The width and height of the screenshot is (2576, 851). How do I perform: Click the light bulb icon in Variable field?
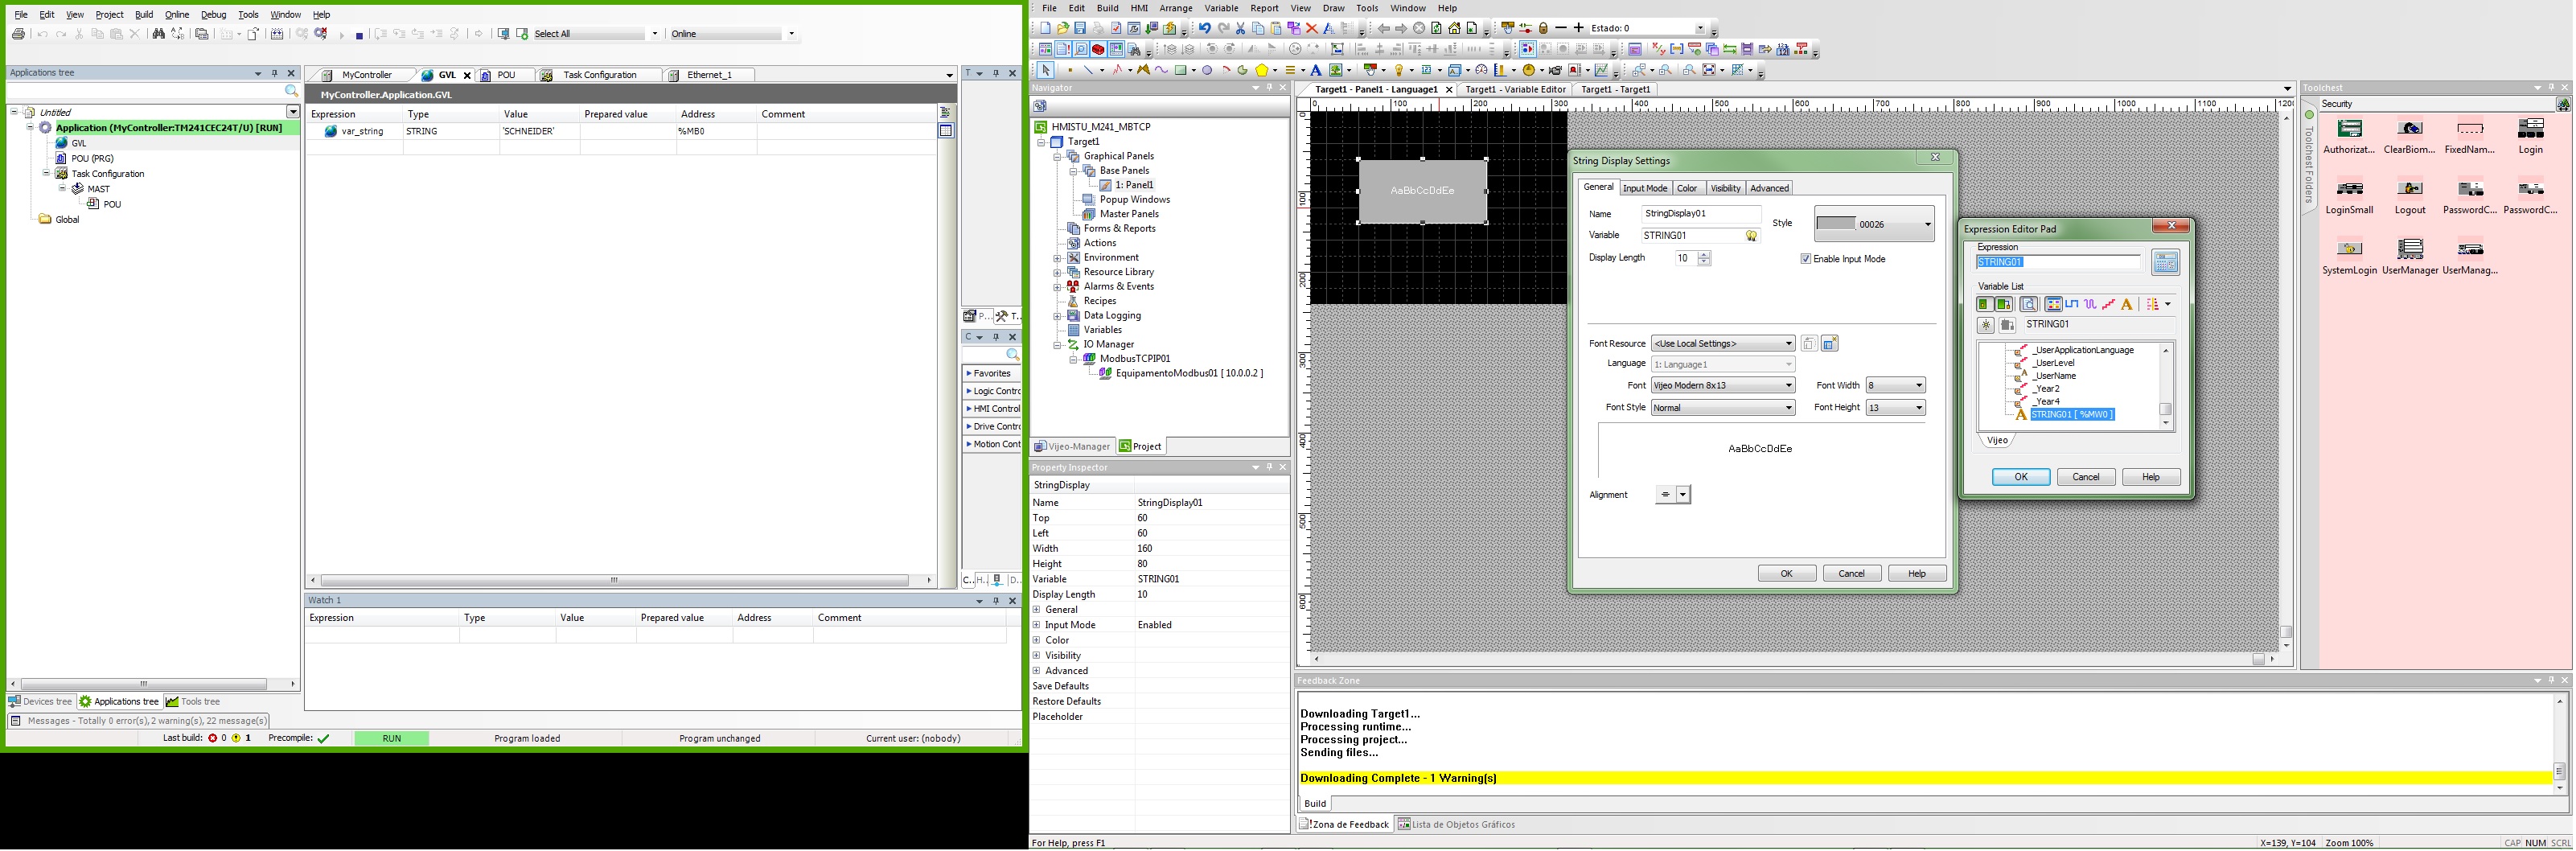tap(1752, 236)
